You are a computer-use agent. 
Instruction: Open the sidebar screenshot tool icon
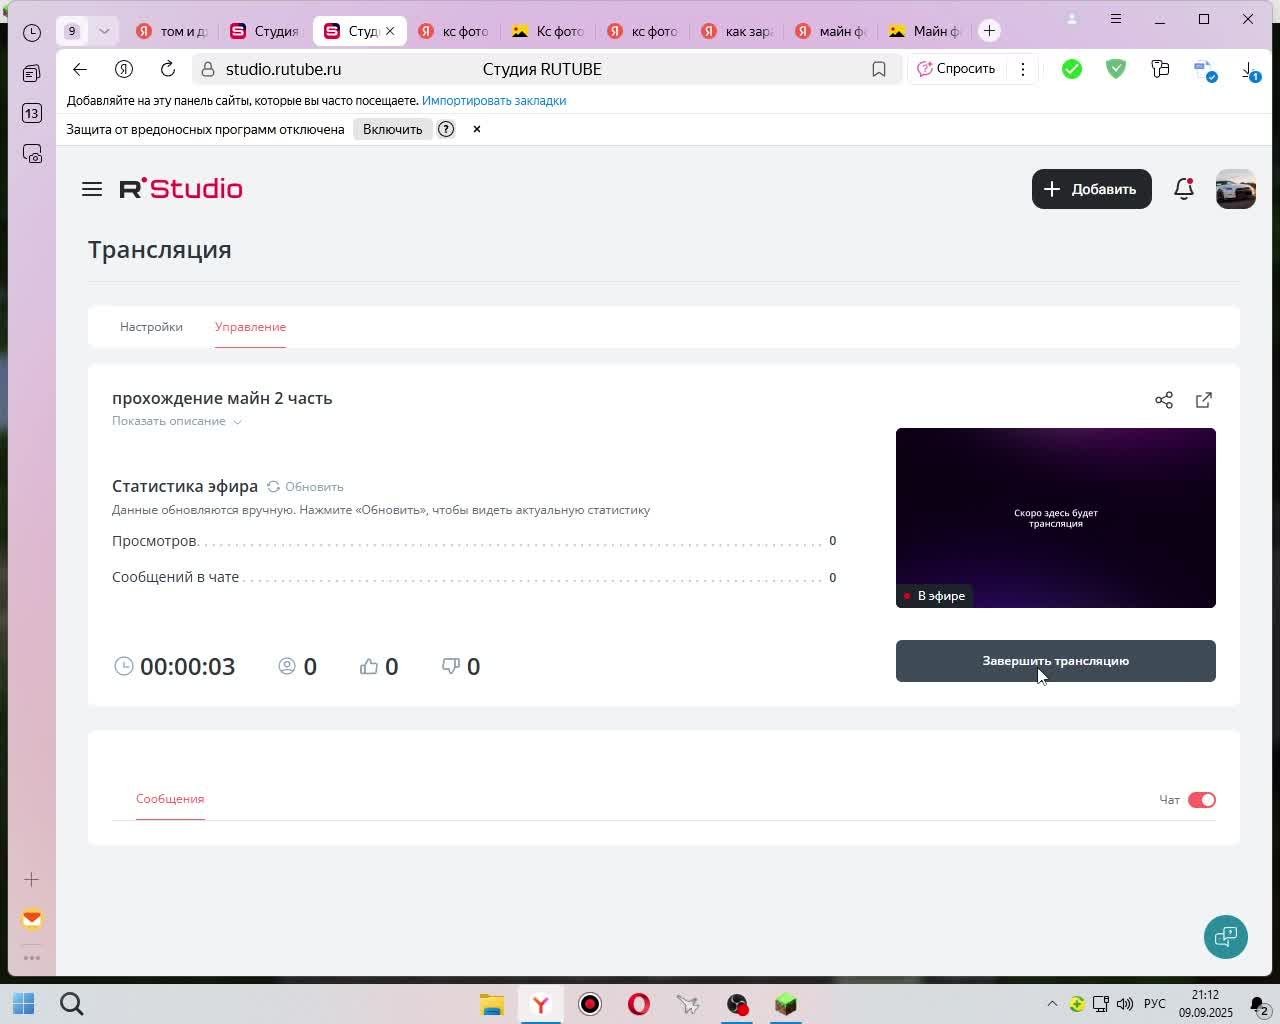coord(32,154)
